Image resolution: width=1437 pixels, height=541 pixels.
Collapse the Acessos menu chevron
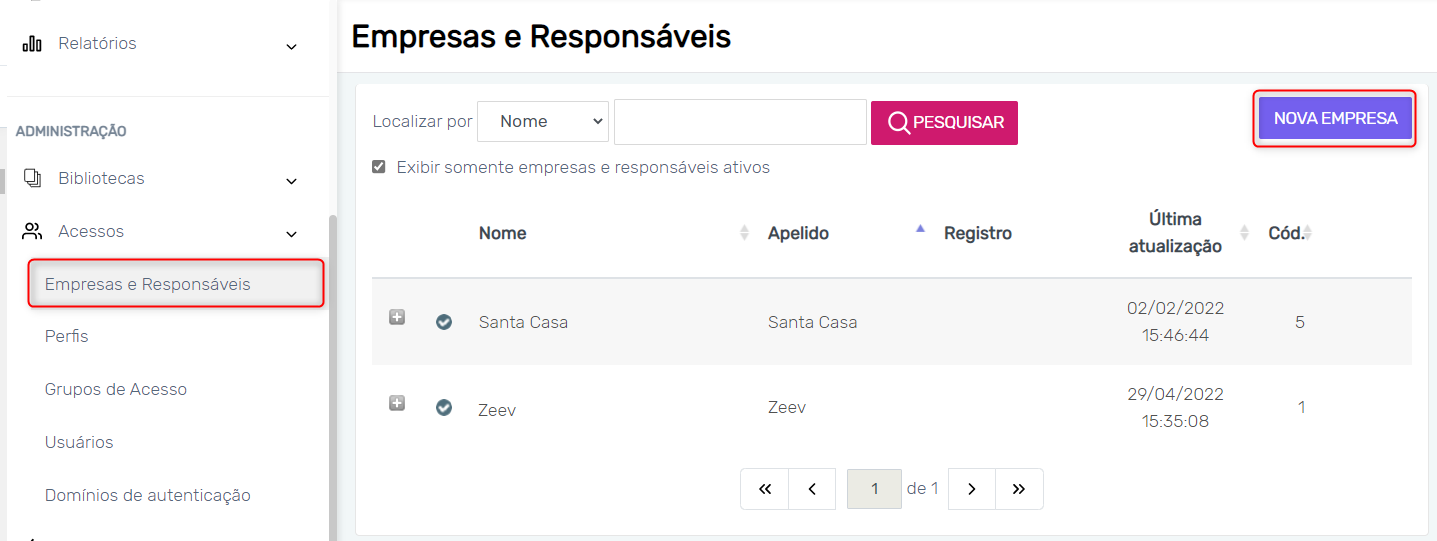291,234
